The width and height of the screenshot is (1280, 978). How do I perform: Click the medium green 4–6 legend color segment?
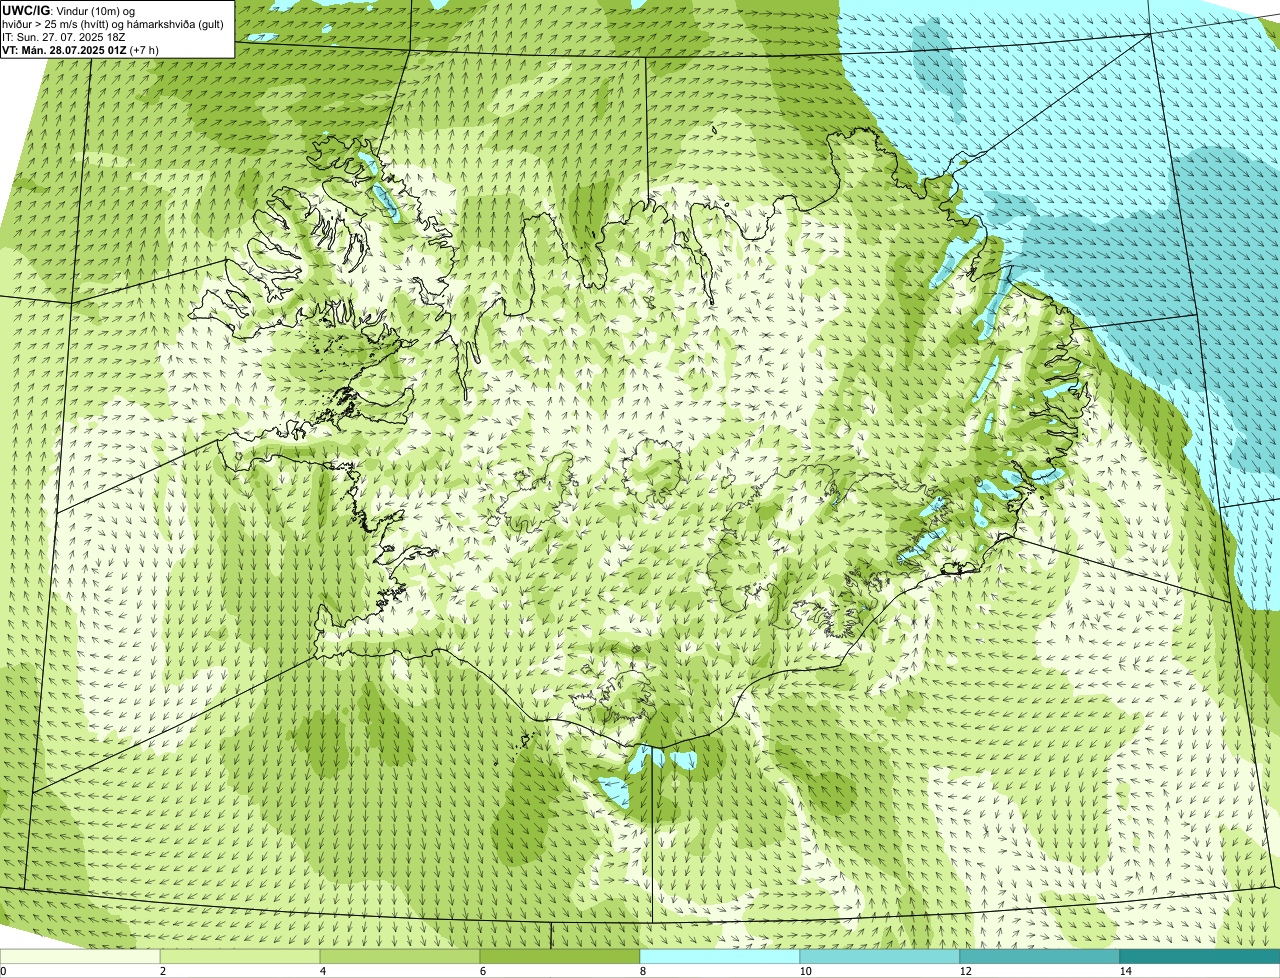(x=400, y=956)
